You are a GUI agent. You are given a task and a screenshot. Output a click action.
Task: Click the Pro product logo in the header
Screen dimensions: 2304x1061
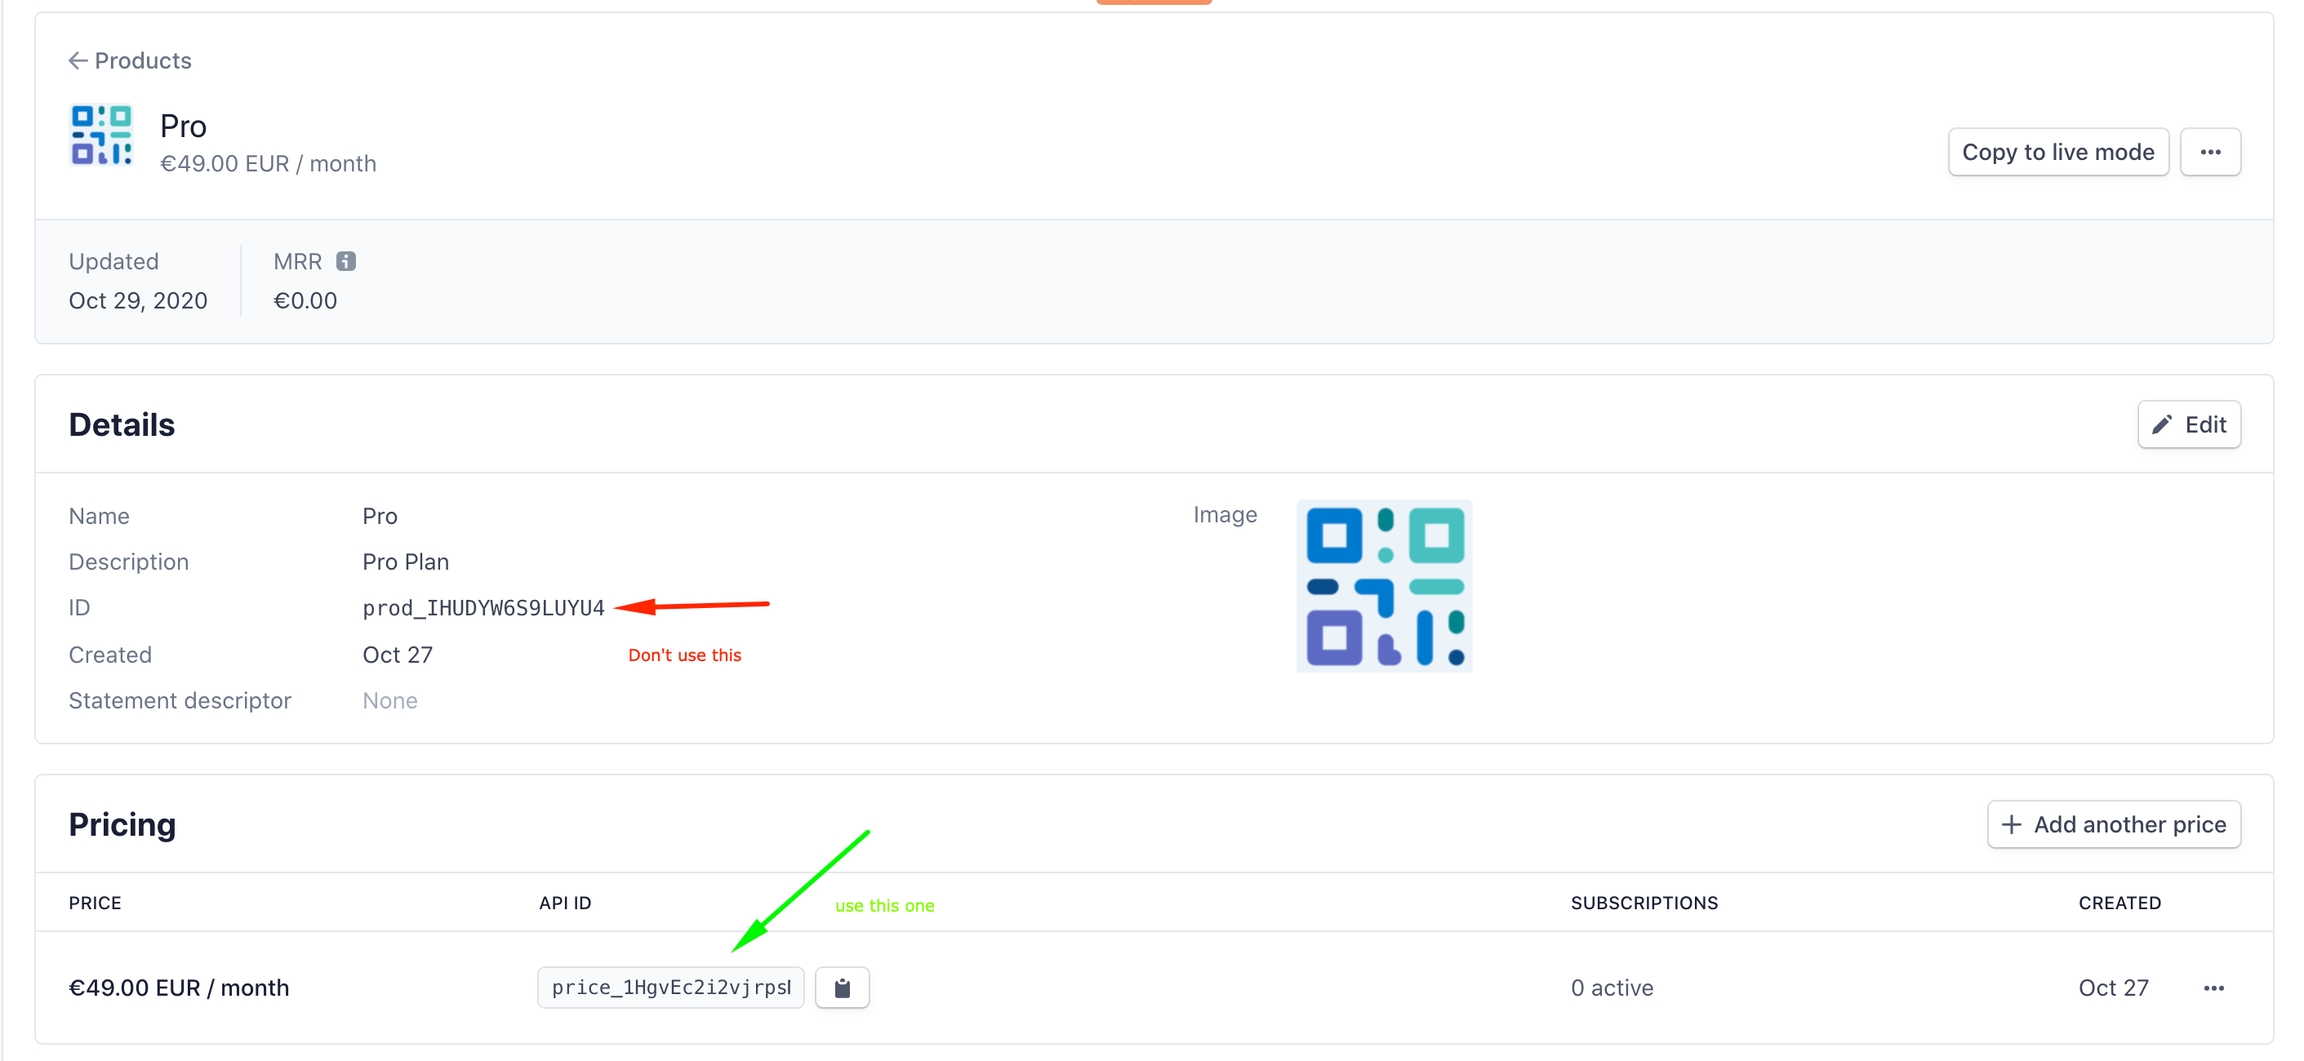pyautogui.click(x=101, y=135)
